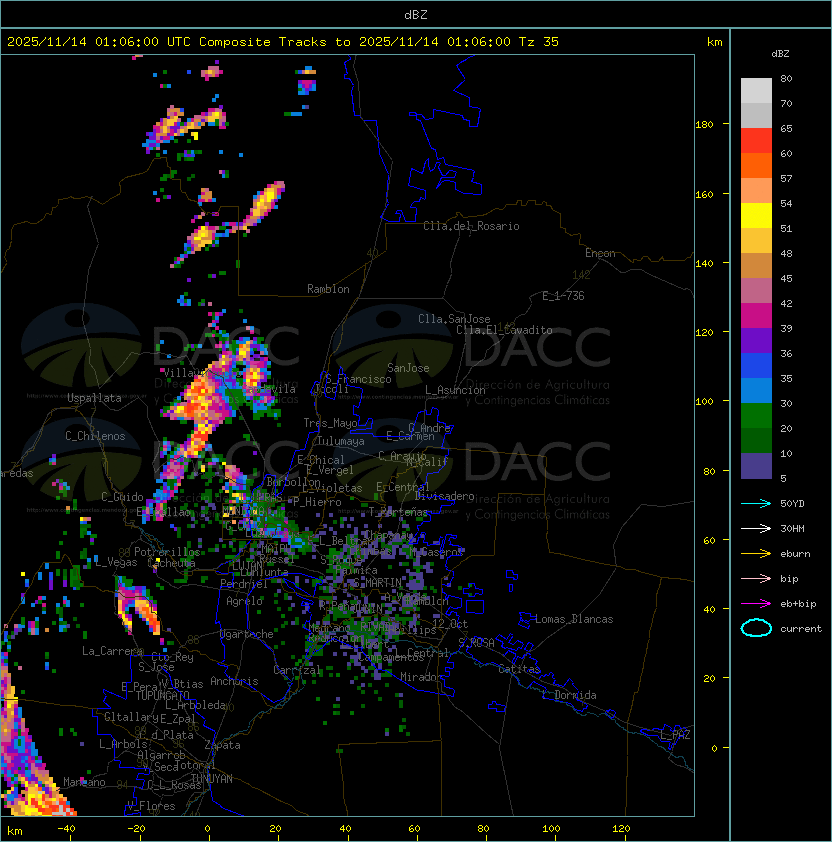Click the E_1-736 place label
This screenshot has height=842, width=832.
pos(563,296)
